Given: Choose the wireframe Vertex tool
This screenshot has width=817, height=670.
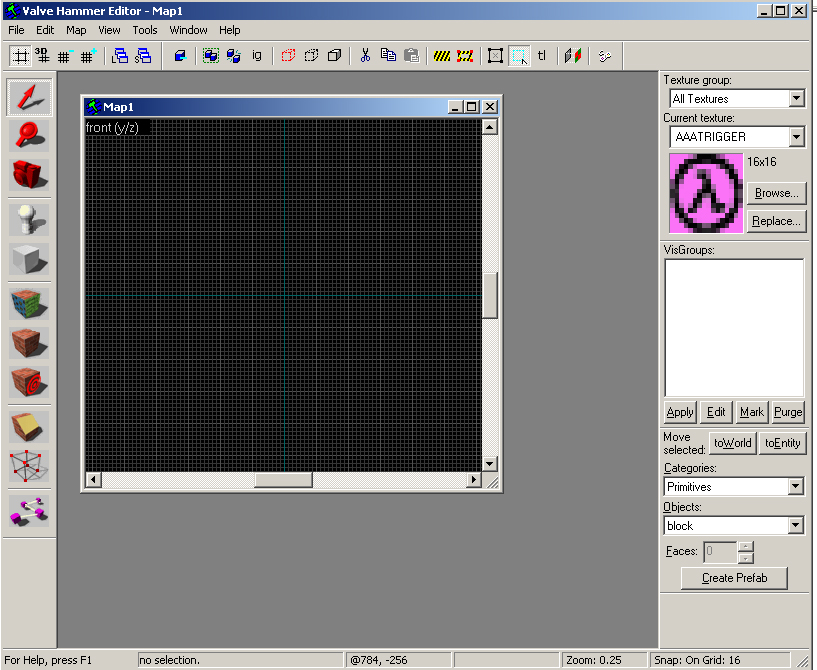Looking at the screenshot, I should pos(29,466).
